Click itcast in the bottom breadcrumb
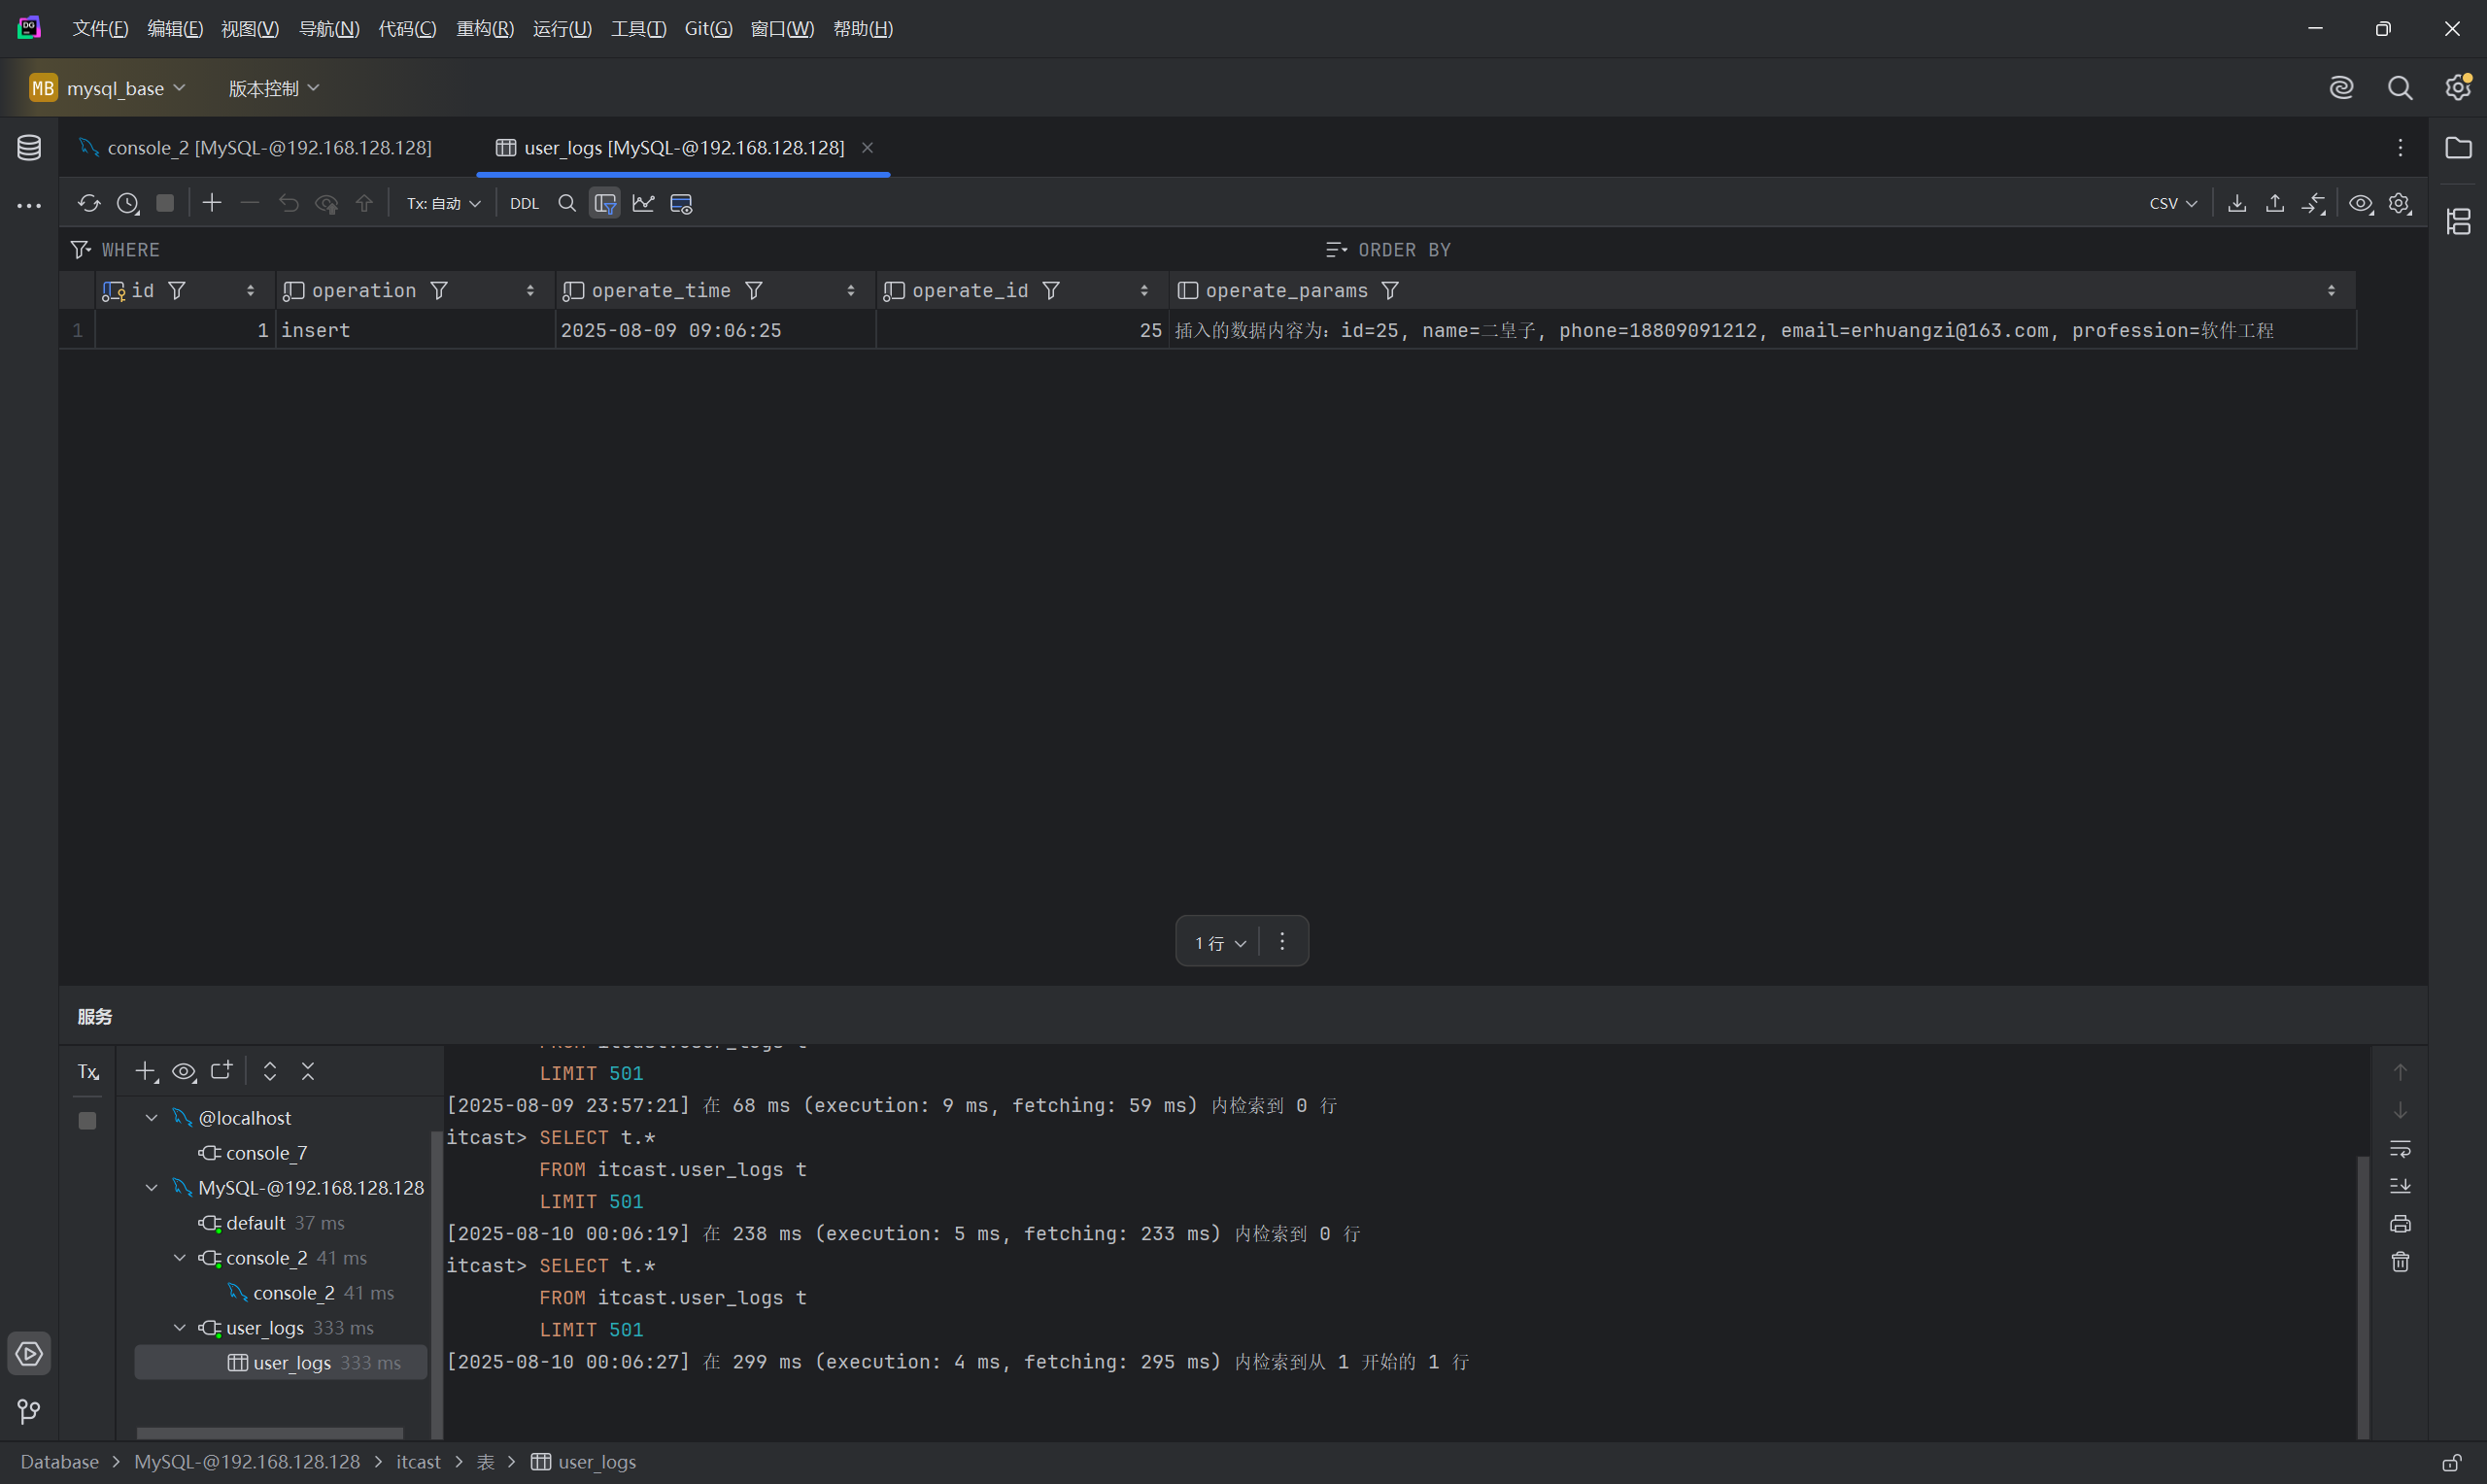Image resolution: width=2487 pixels, height=1484 pixels. pos(418,1462)
